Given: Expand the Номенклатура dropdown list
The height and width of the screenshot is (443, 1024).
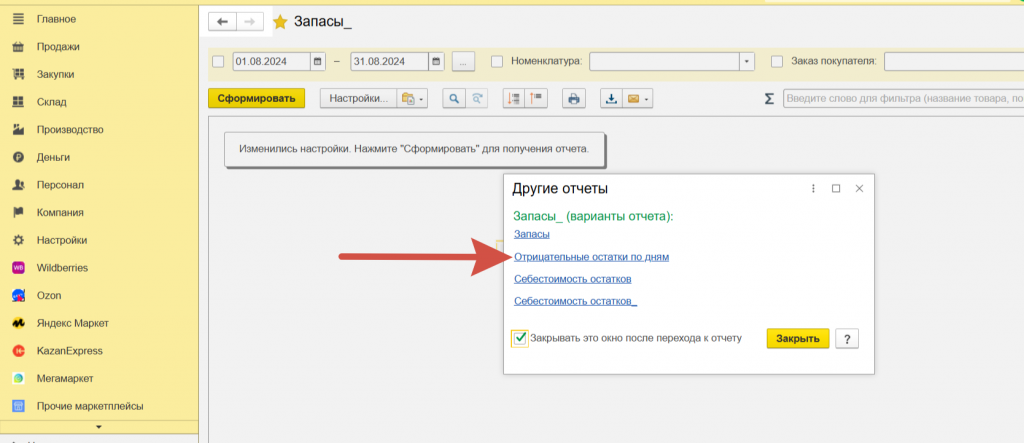Looking at the screenshot, I should pos(746,62).
